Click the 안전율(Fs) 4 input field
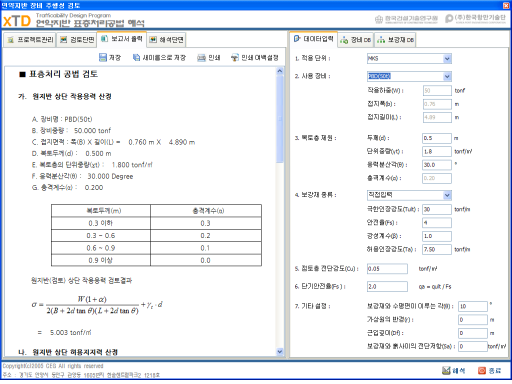The width and height of the screenshot is (512, 384). click(437, 223)
